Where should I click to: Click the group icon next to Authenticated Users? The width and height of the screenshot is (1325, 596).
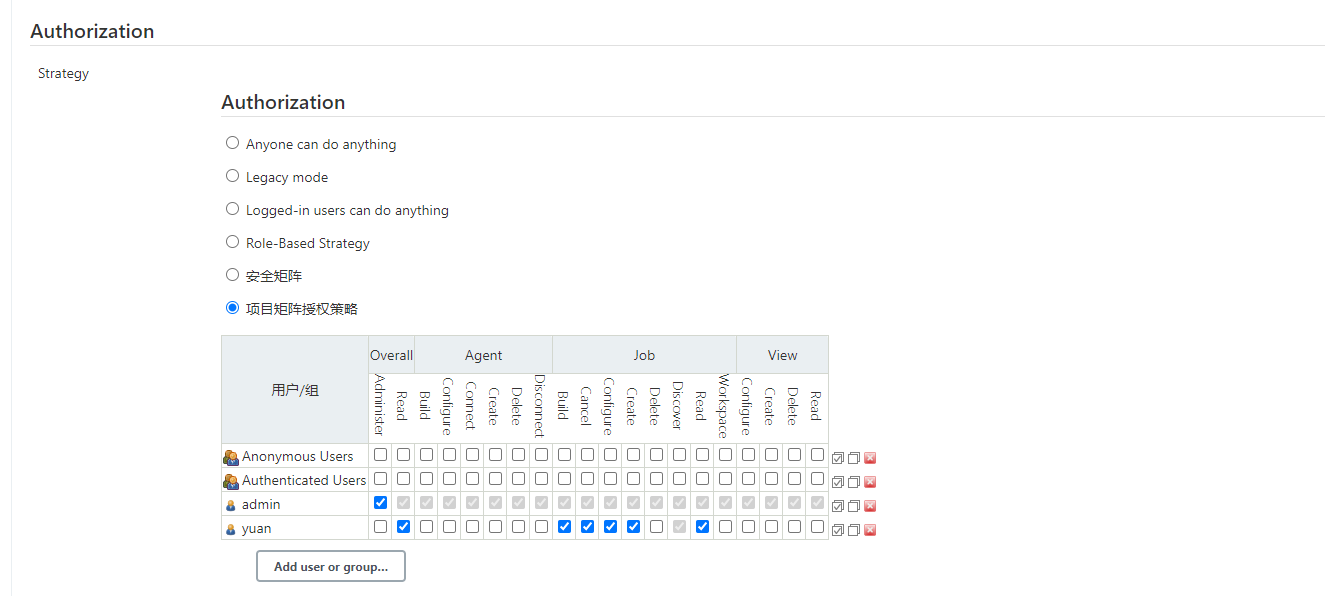coord(230,479)
